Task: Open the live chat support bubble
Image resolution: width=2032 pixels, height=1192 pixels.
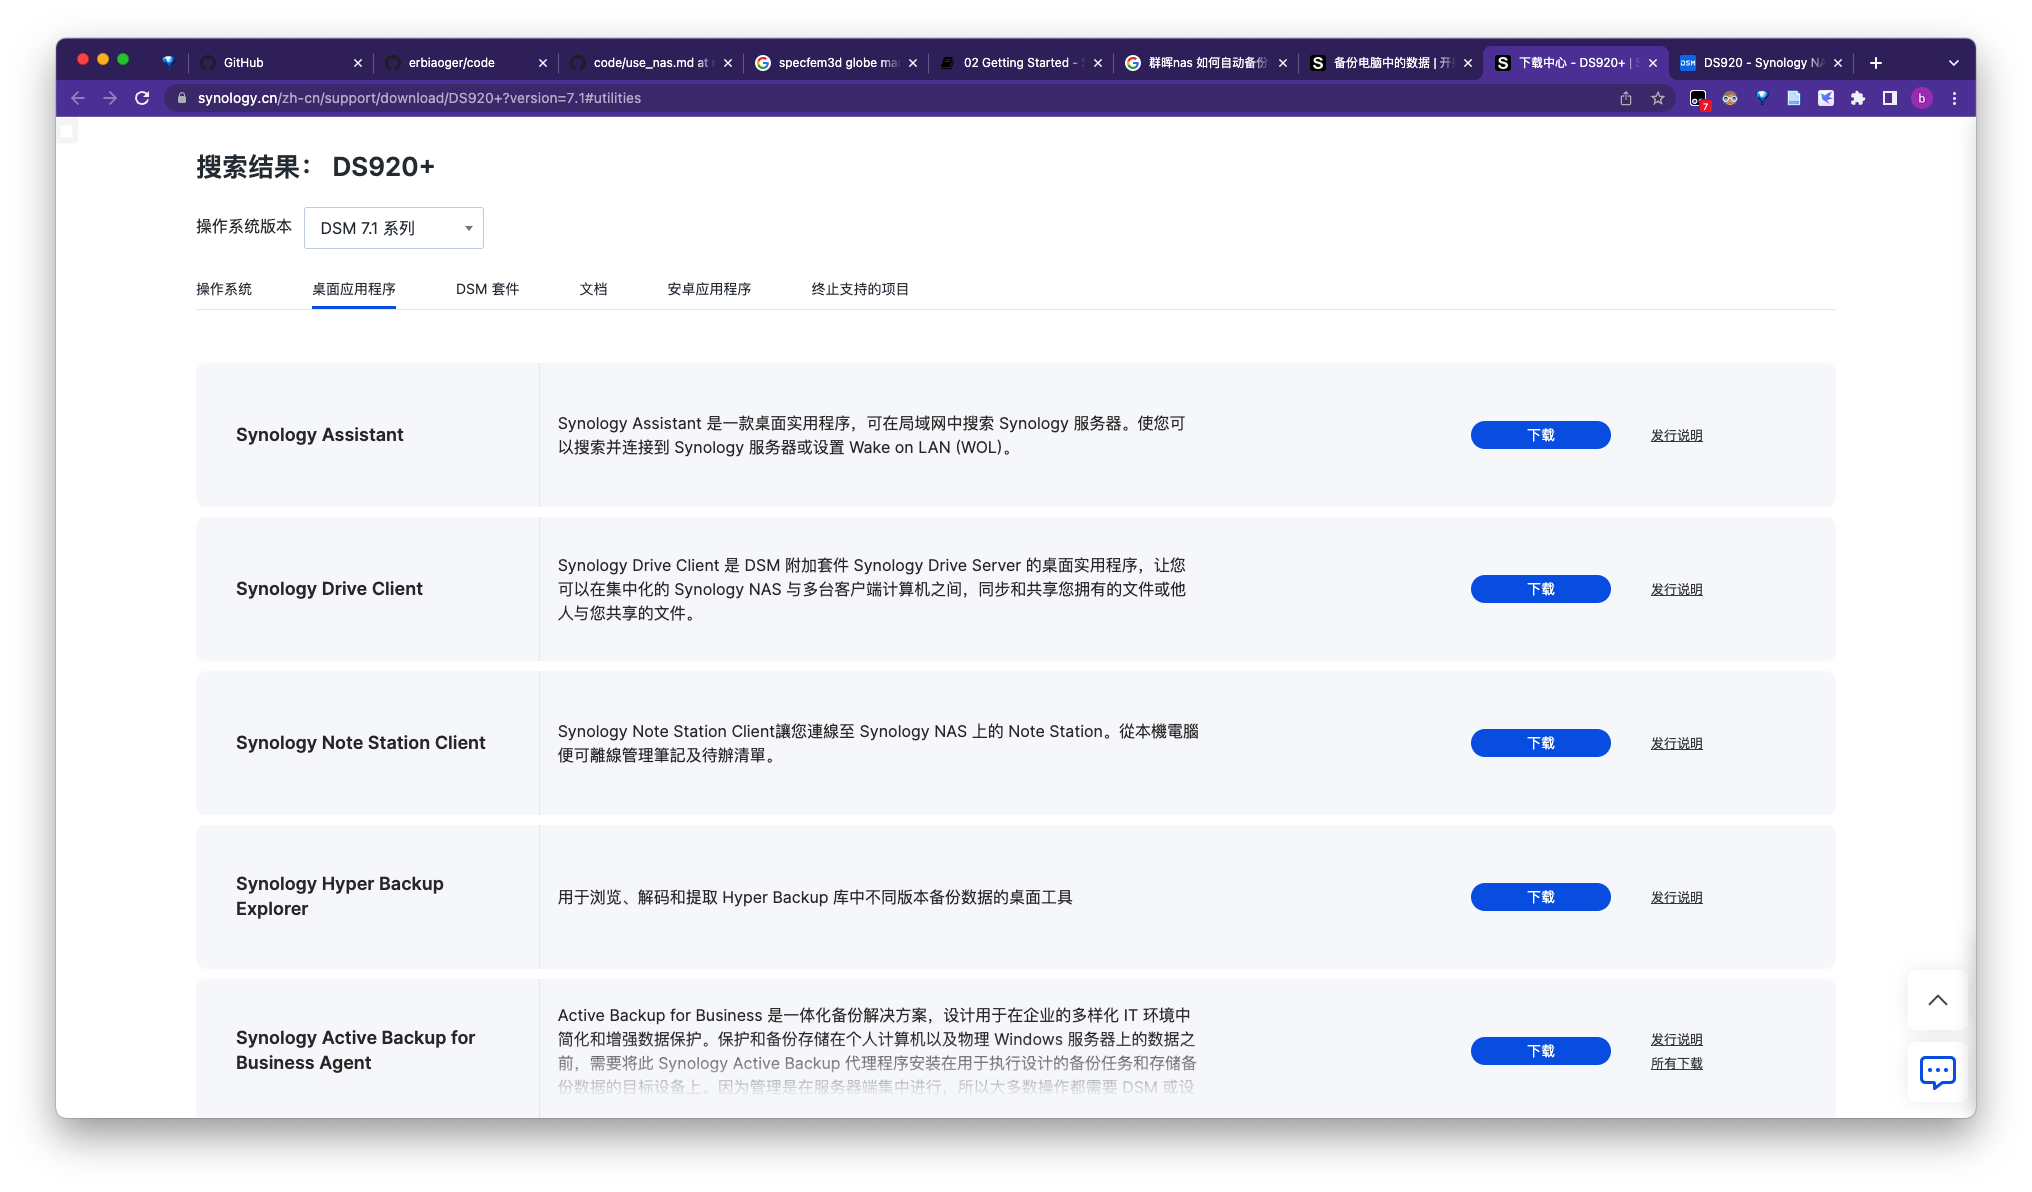Action: [1937, 1072]
